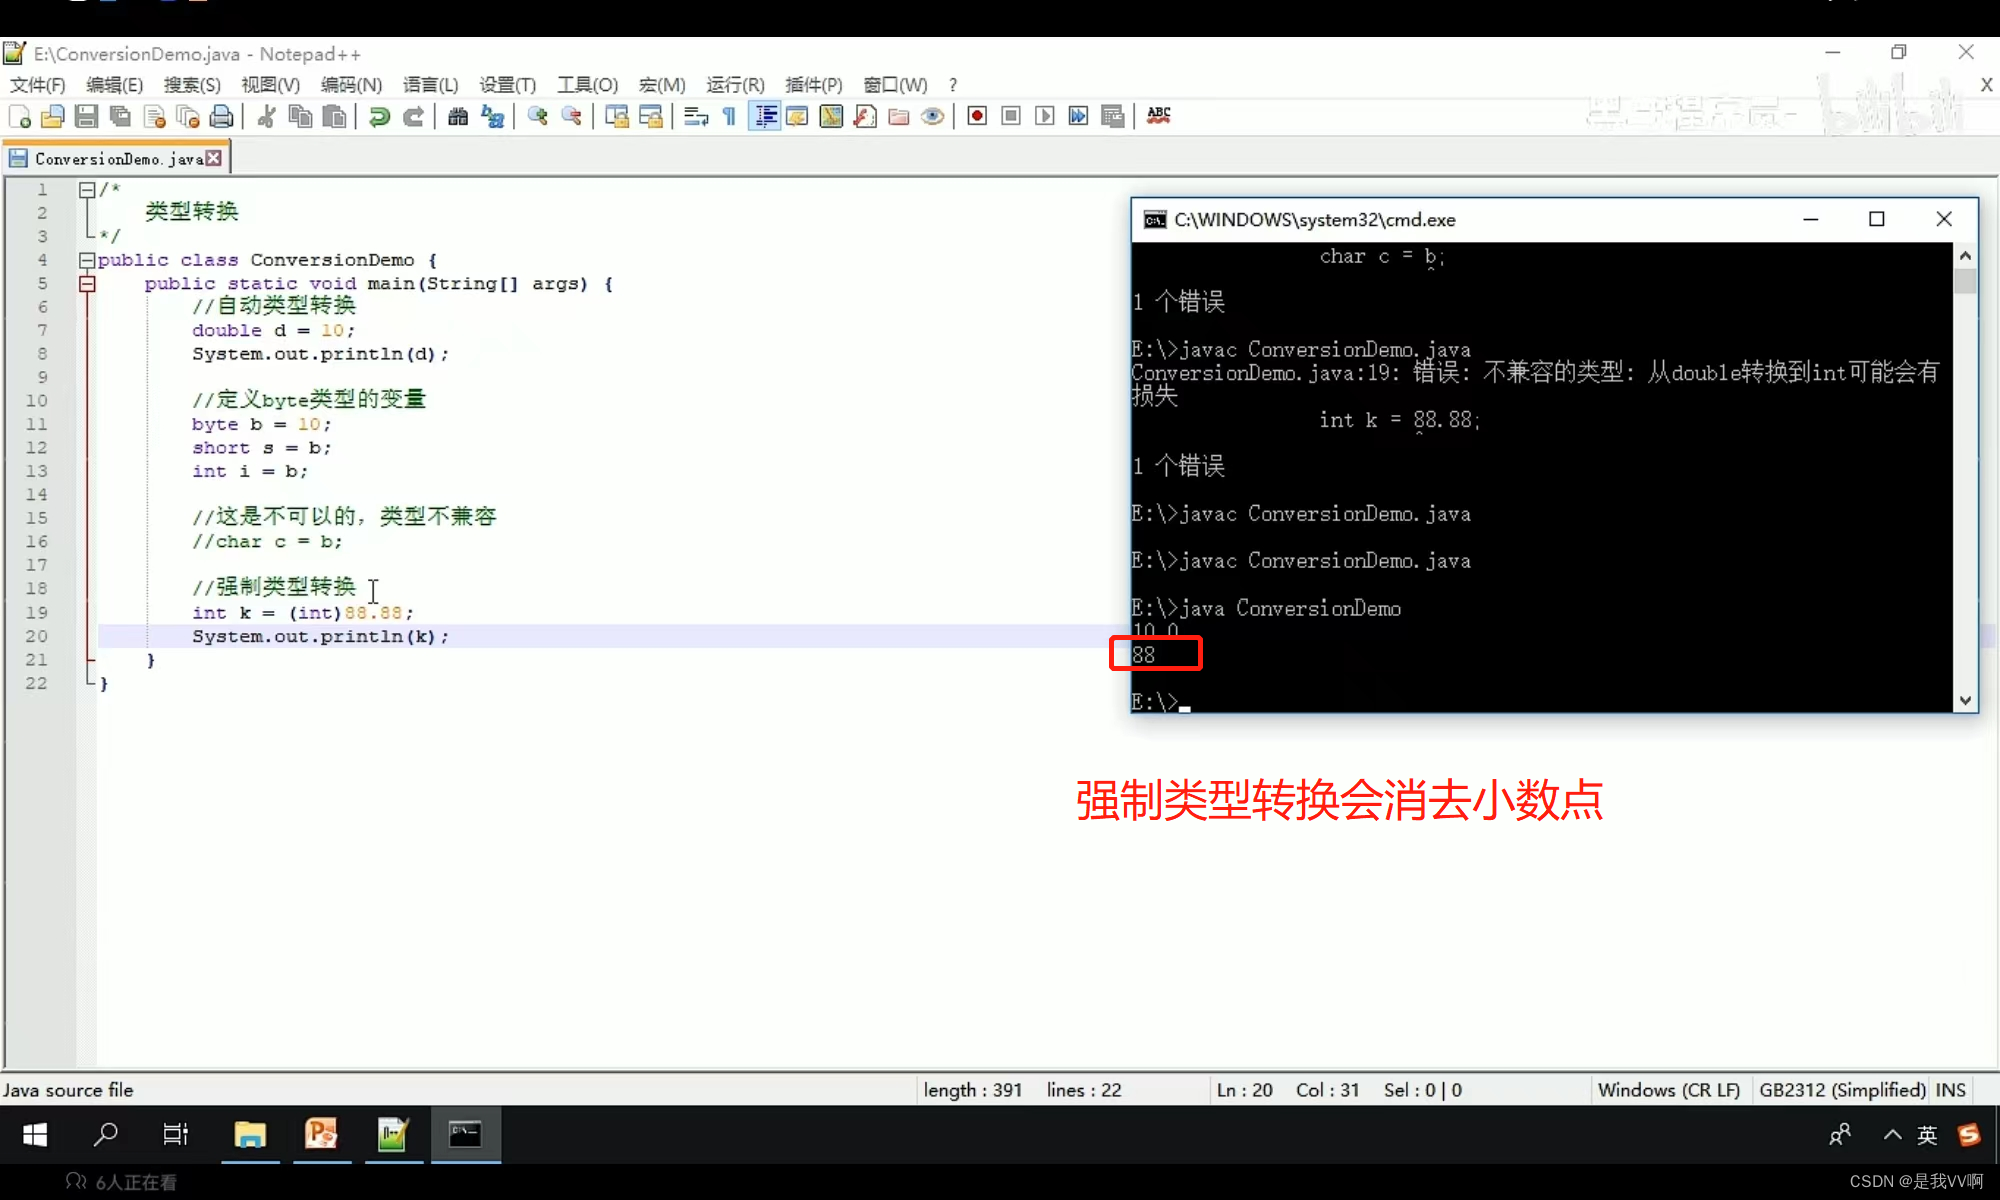Click the Zoom In magnifier icon

pyautogui.click(x=538, y=117)
